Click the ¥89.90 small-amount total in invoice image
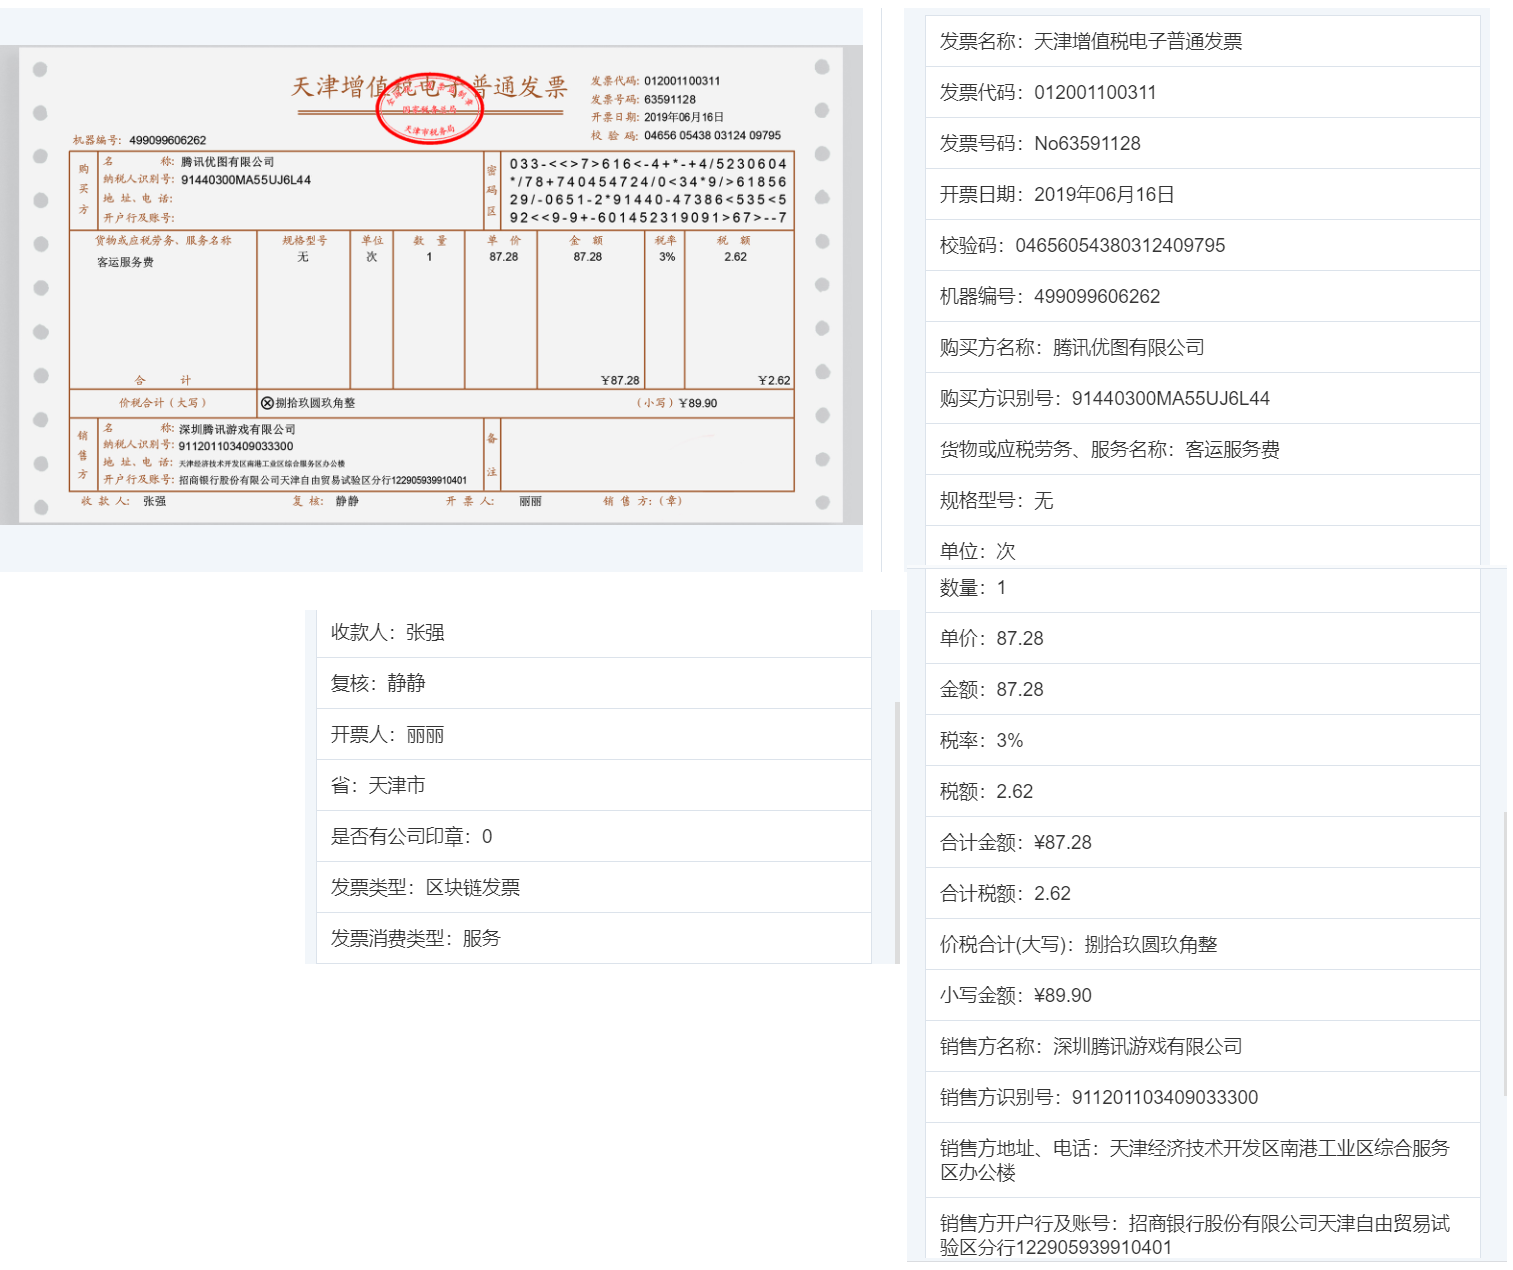1513x1270 pixels. 698,403
